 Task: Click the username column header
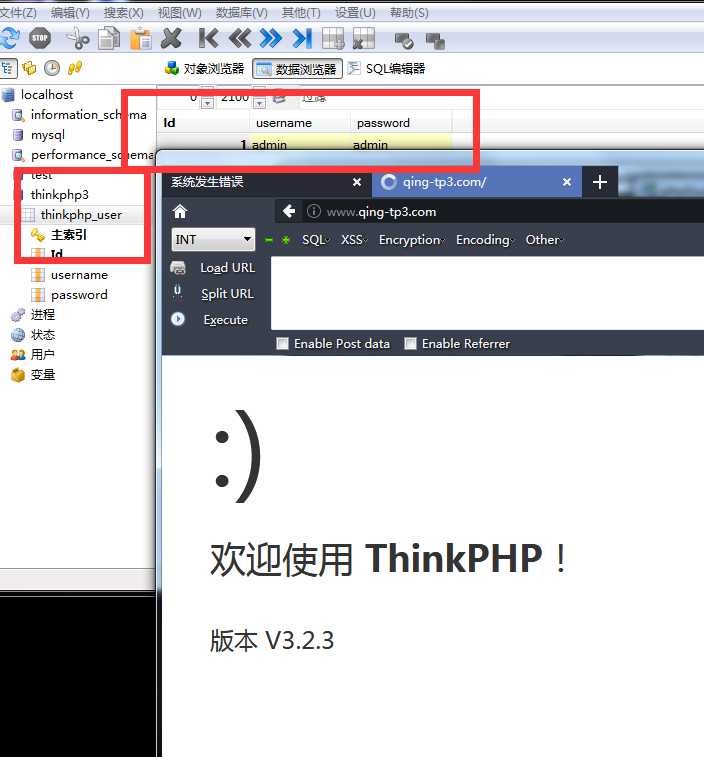(x=300, y=123)
